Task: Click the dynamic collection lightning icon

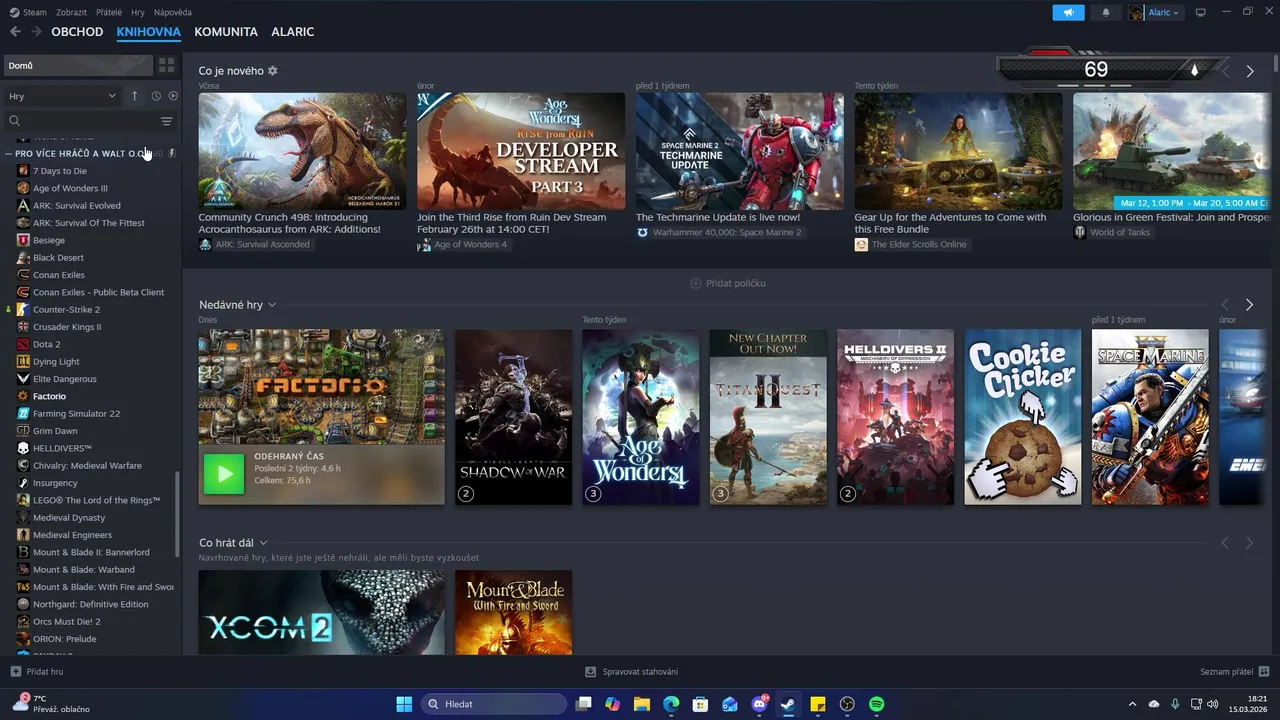Action: coord(172,153)
